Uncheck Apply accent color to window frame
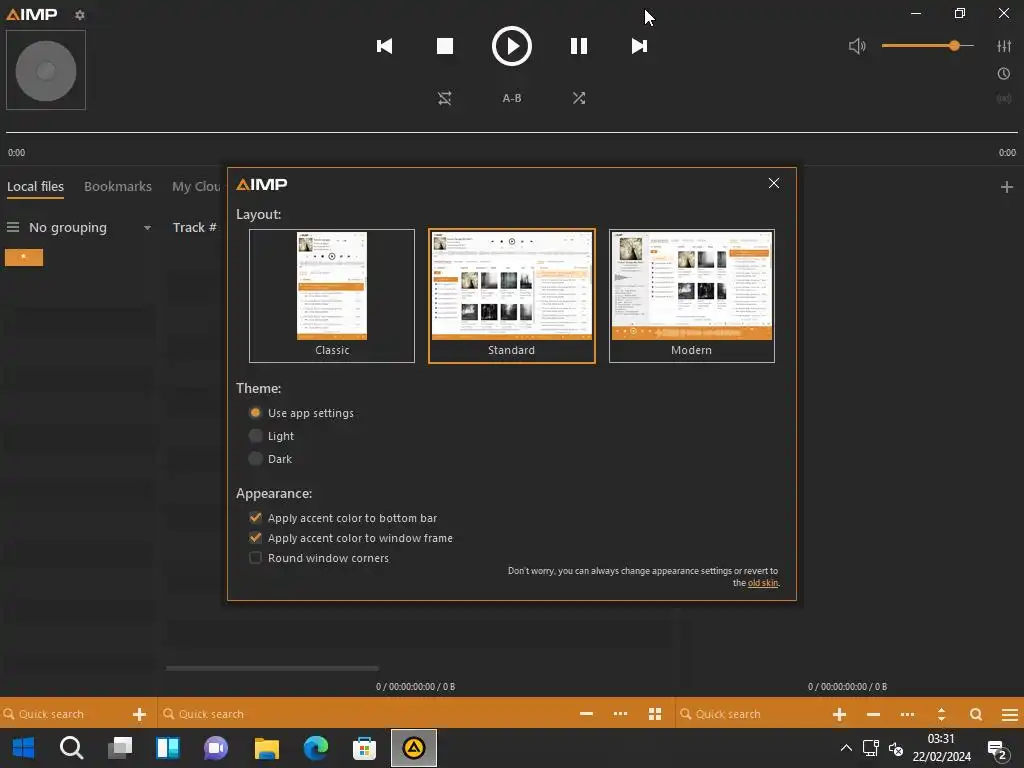This screenshot has height=768, width=1024. [255, 537]
